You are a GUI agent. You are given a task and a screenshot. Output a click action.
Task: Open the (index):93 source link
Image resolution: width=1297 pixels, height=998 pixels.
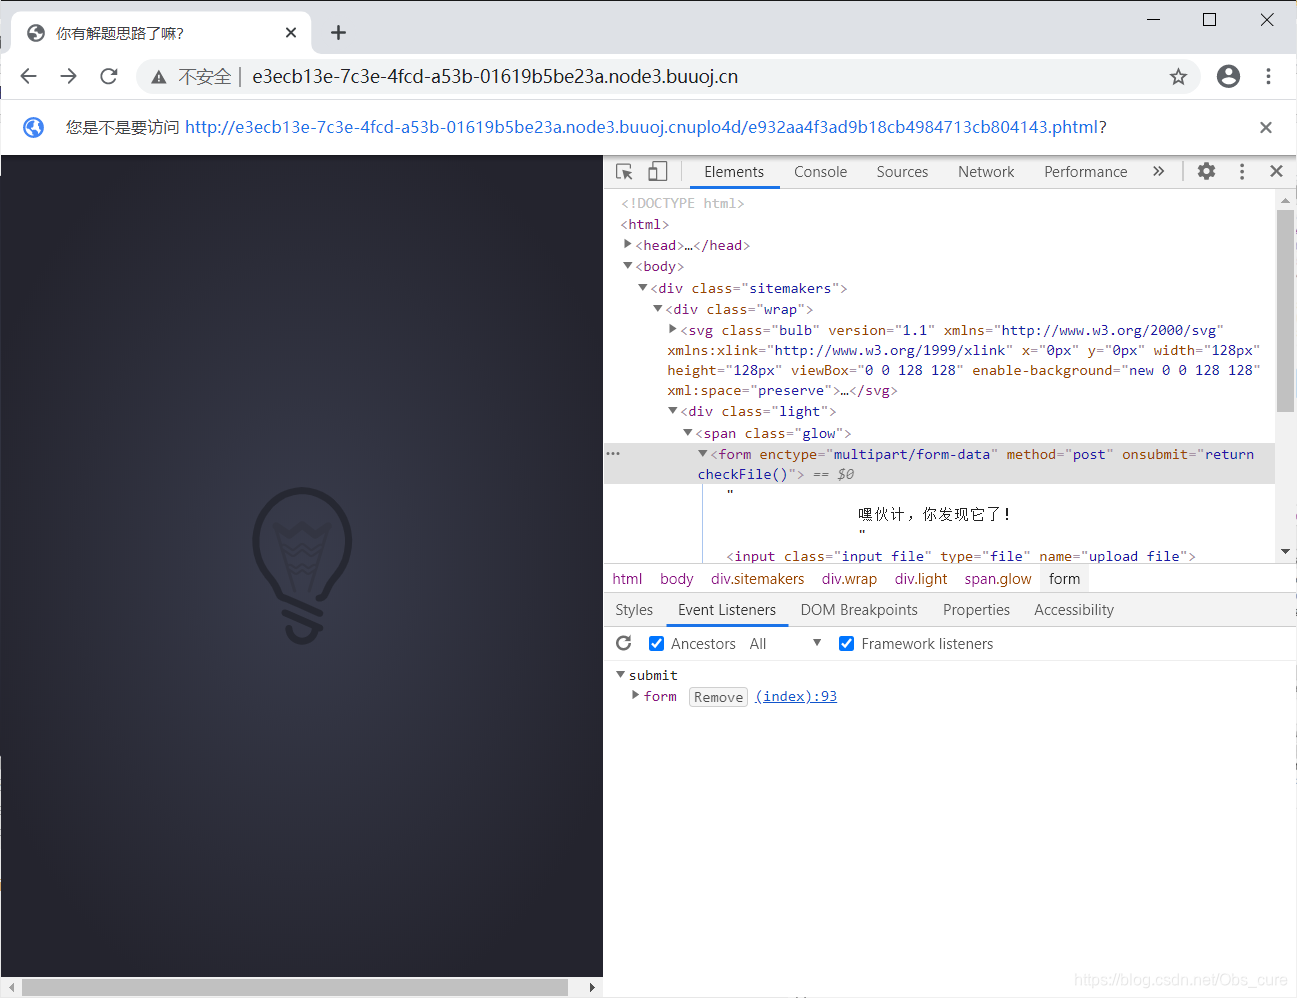[x=796, y=697]
